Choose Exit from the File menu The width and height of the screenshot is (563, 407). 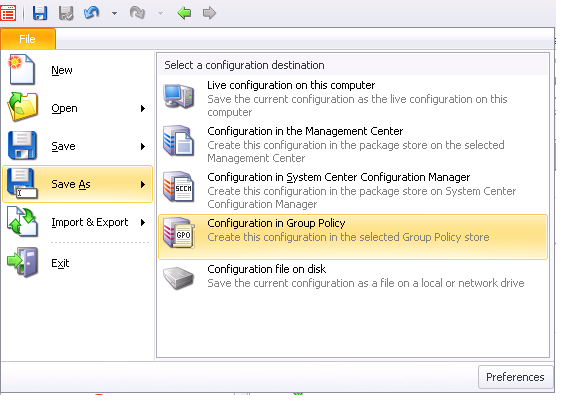(60, 263)
